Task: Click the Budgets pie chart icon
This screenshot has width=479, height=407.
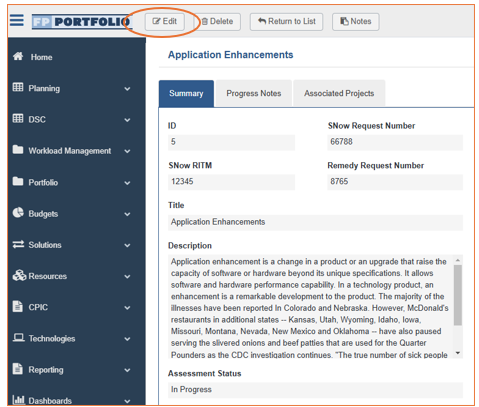Action: pos(18,213)
